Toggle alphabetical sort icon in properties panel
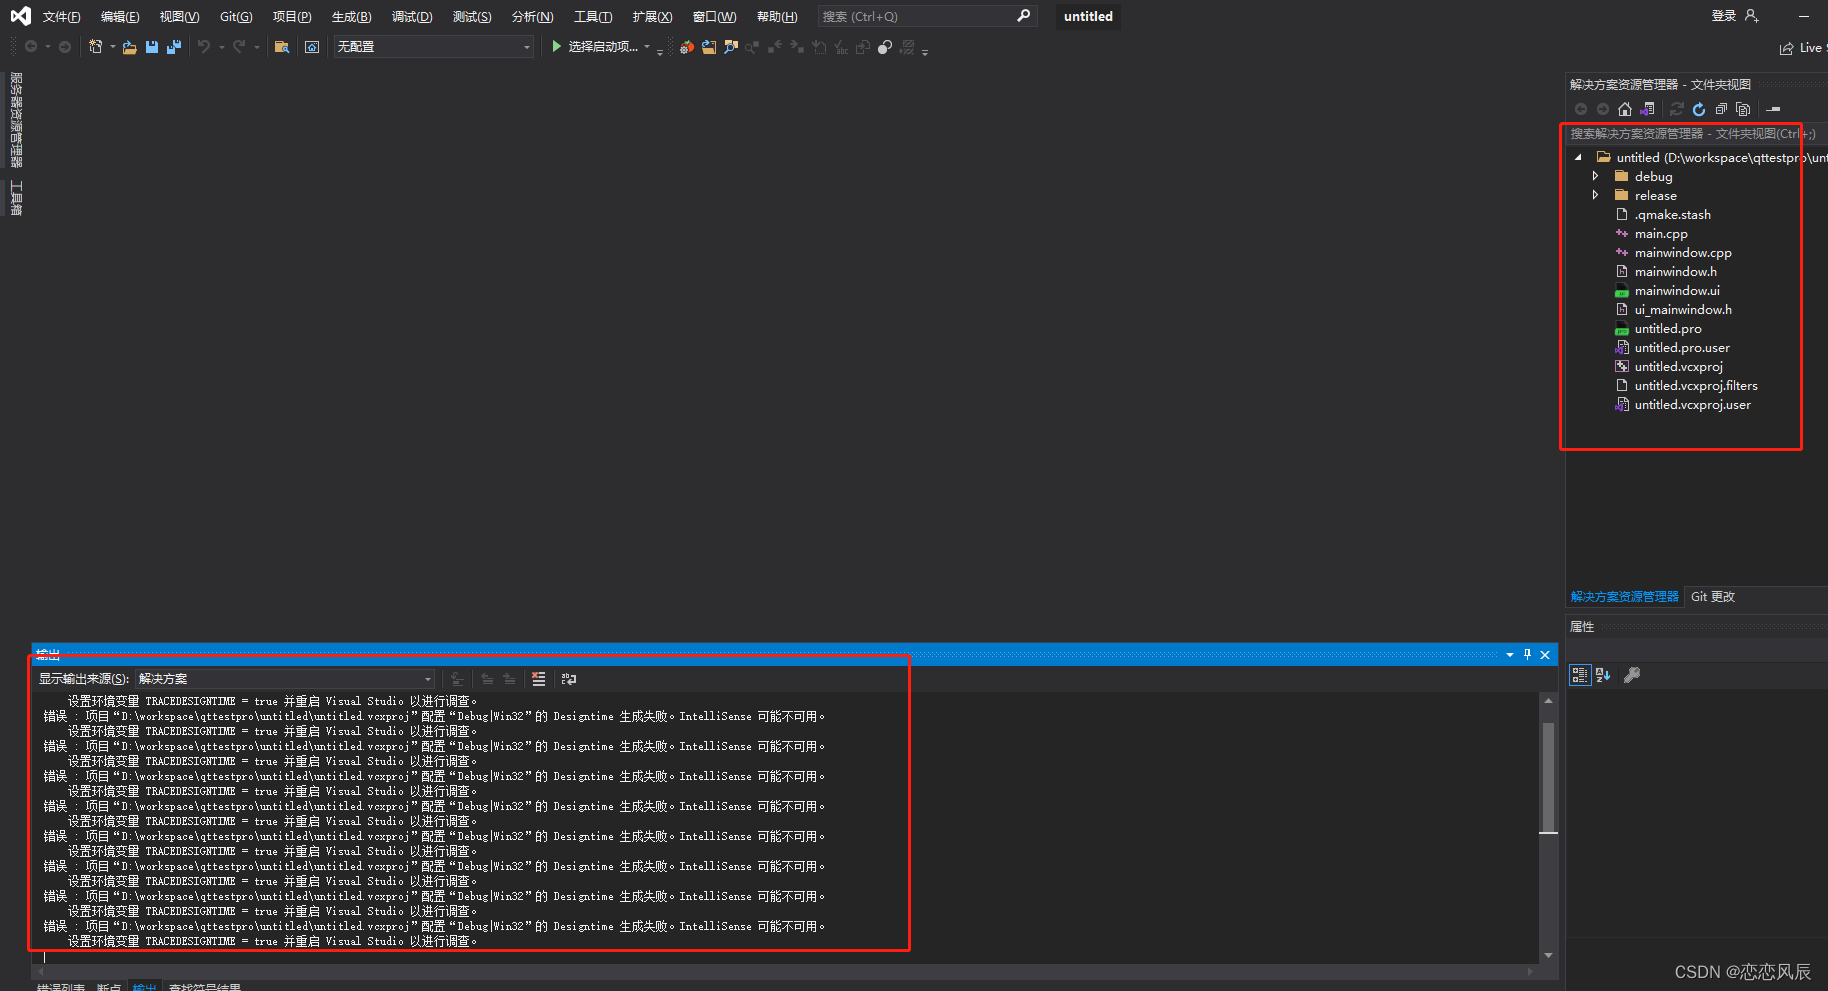Screen dimensions: 1828x991 pos(1603,675)
